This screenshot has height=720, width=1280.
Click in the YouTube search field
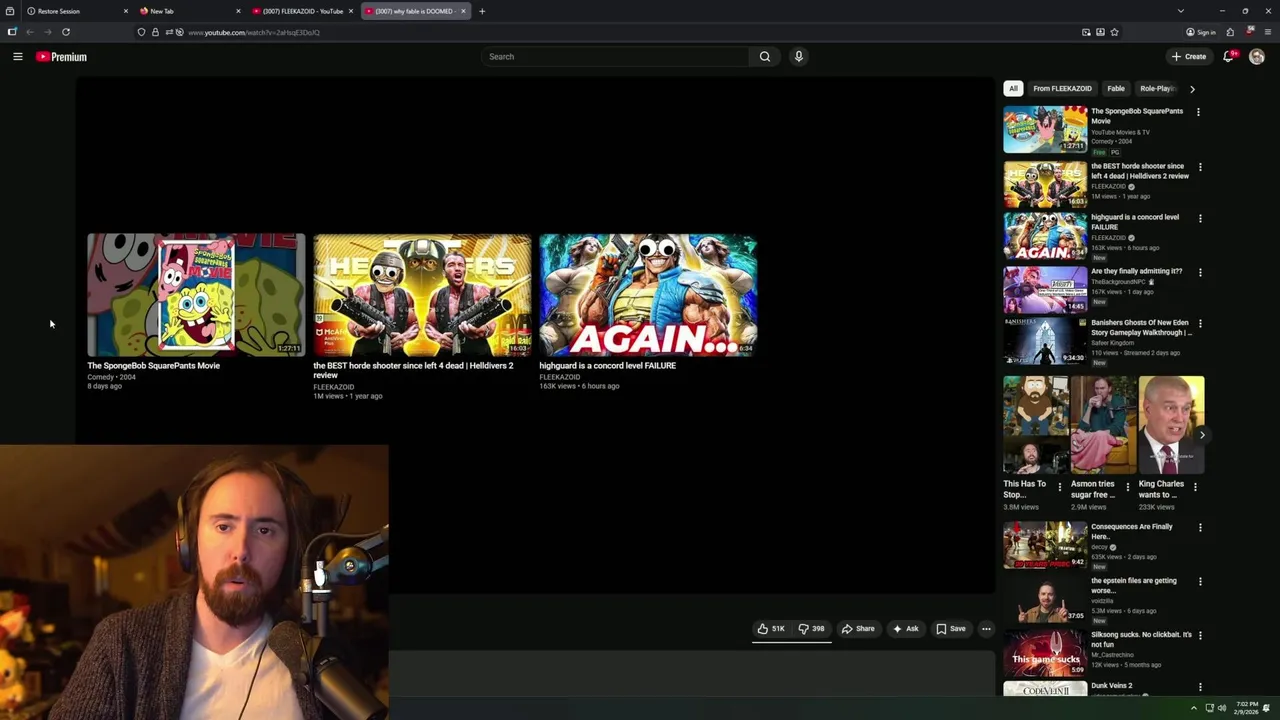pos(615,57)
